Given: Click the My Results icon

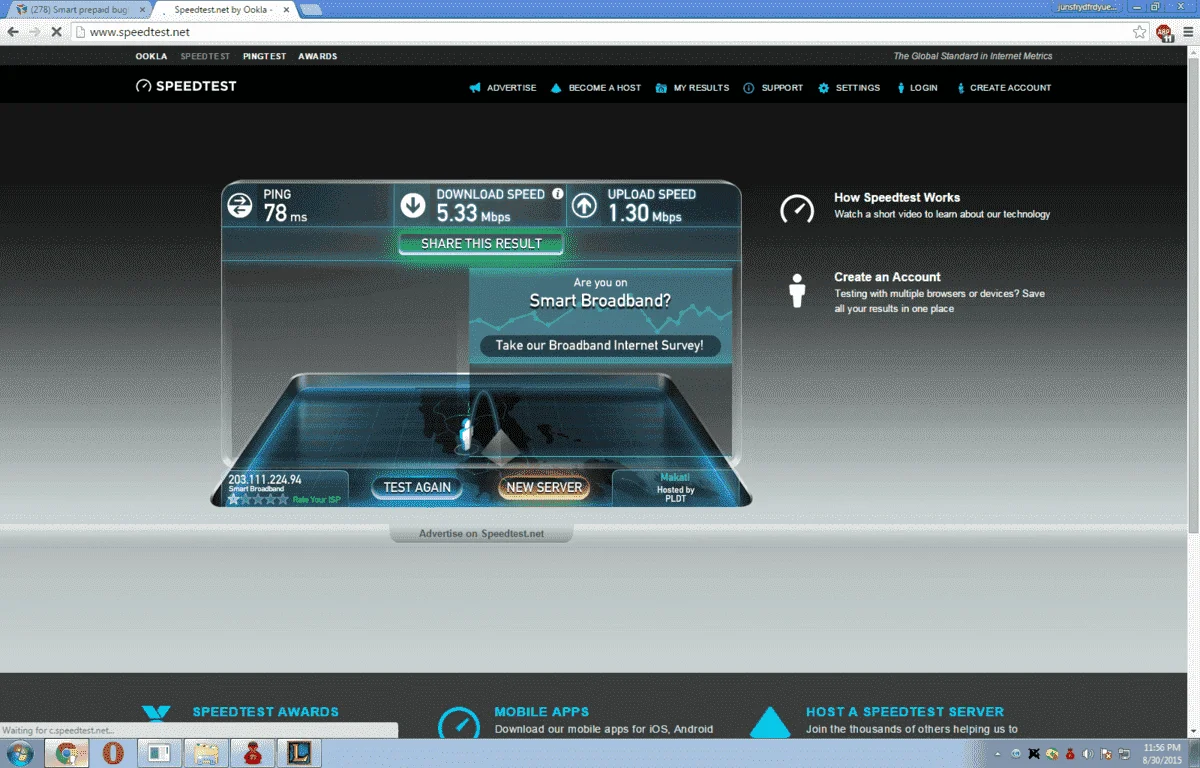Looking at the screenshot, I should (x=661, y=88).
